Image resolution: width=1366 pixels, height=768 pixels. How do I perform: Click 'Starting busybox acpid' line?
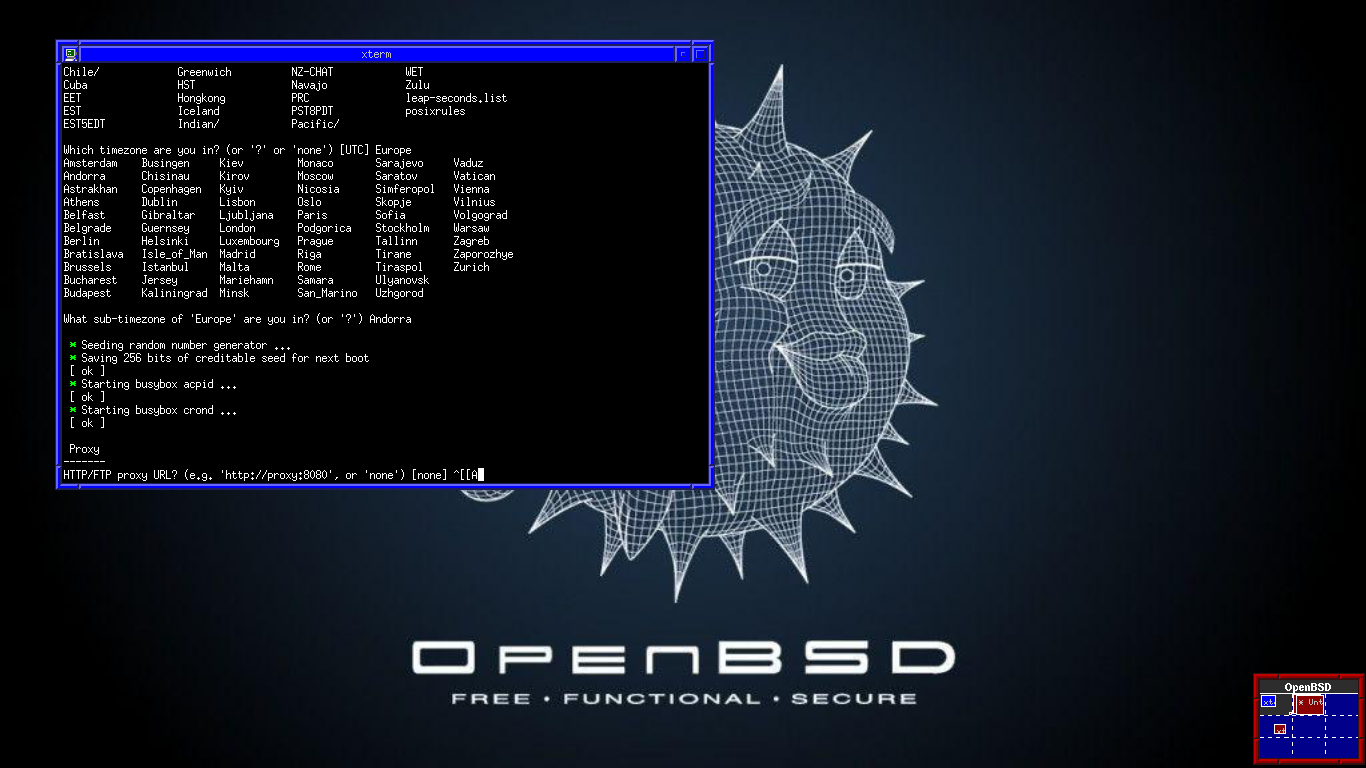coord(153,384)
